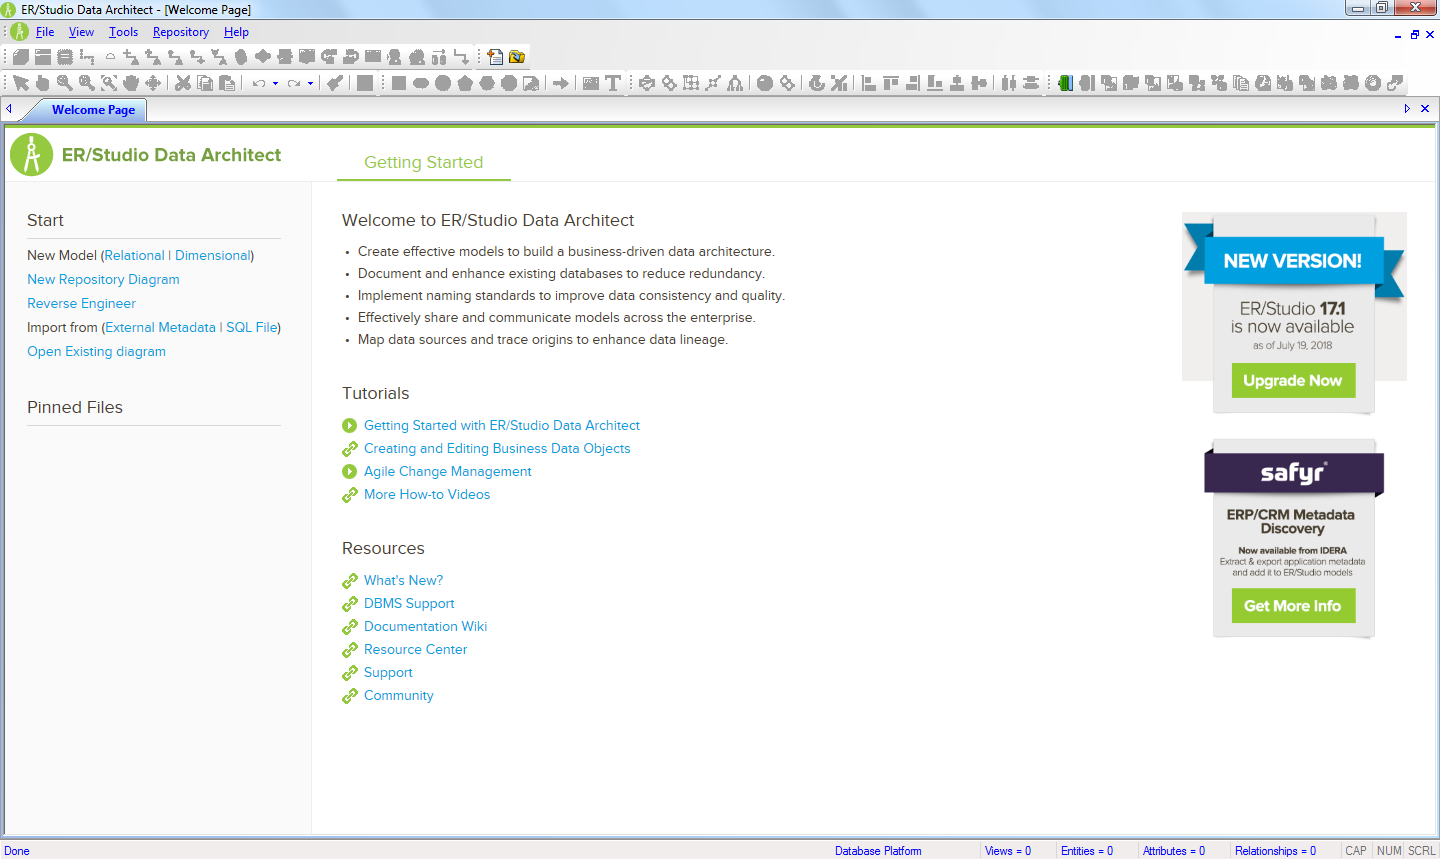The height and width of the screenshot is (860, 1440).
Task: Open the Redo history dropdown arrow
Action: [x=310, y=83]
